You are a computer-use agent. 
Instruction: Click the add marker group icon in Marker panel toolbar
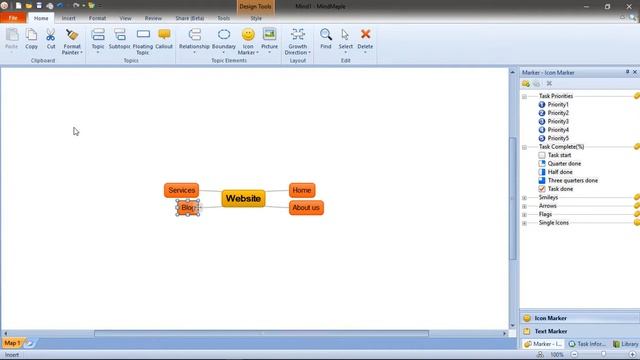pyautogui.click(x=526, y=84)
